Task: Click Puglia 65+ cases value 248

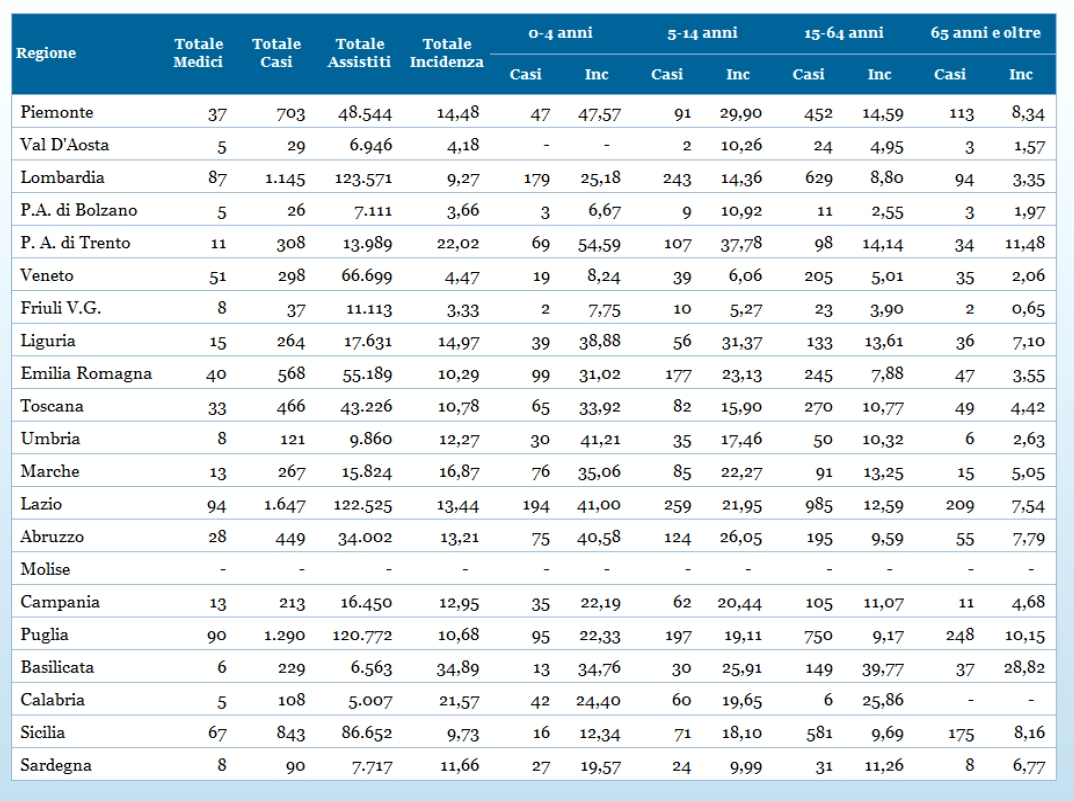Action: coord(960,636)
